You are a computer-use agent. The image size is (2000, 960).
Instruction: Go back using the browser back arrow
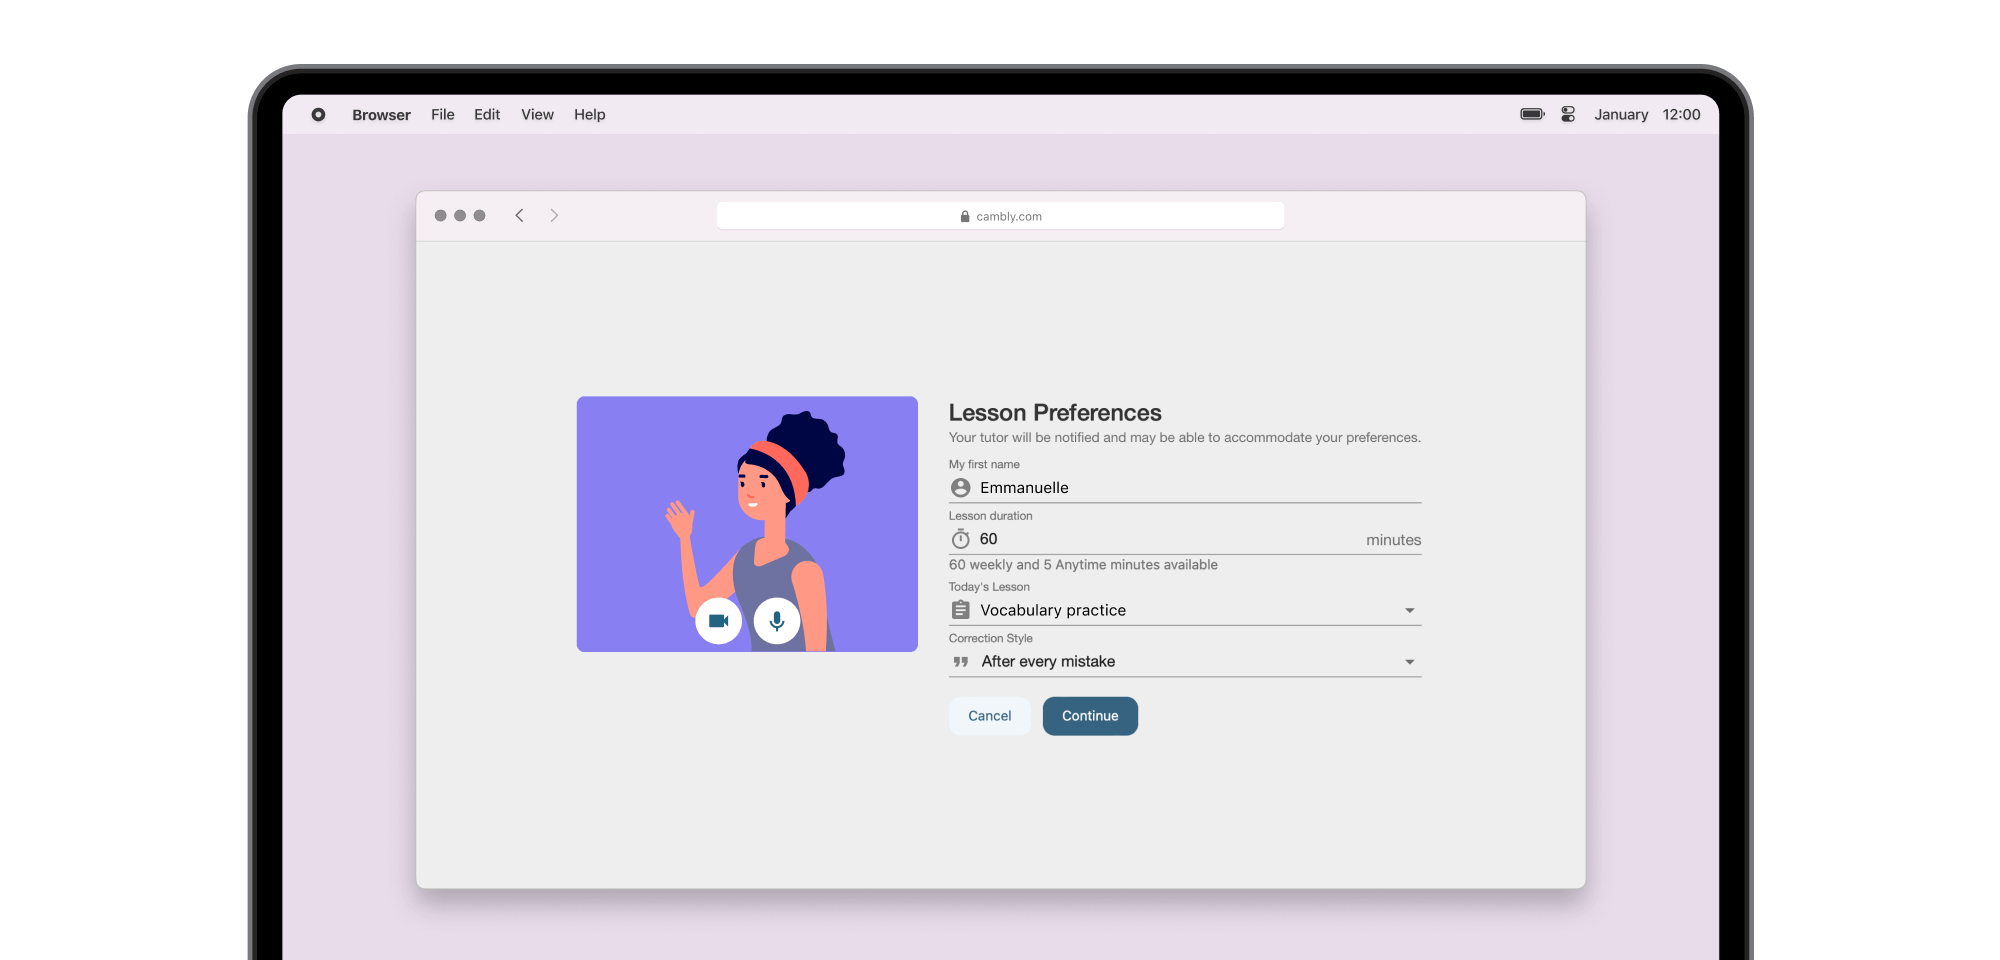tap(519, 216)
